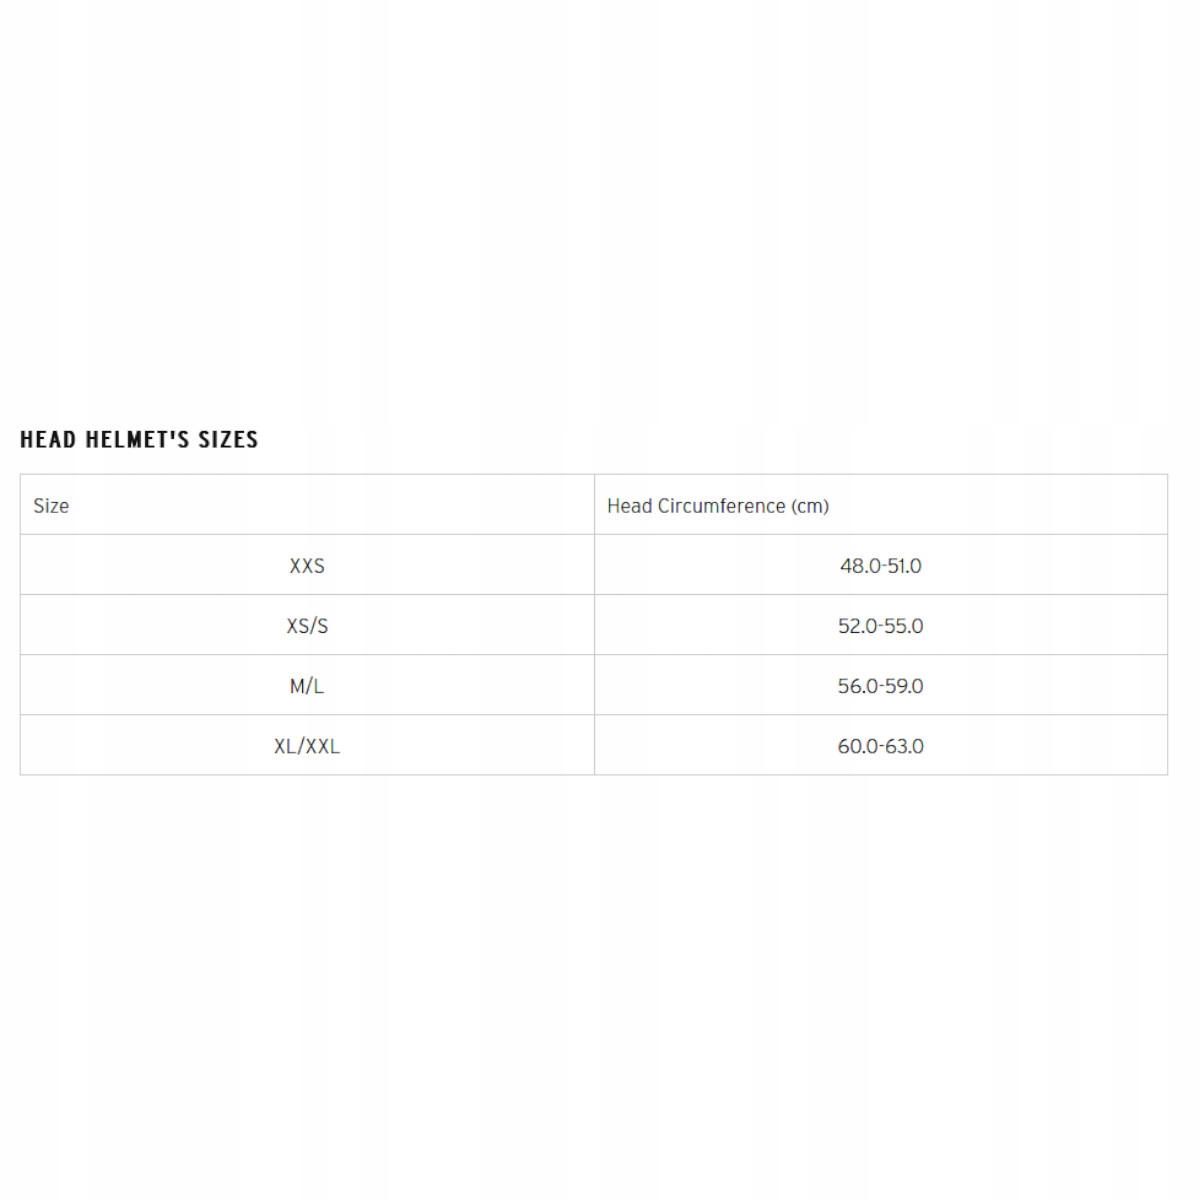This screenshot has height=1200, width=1200.
Task: Select the XS/S size cell
Action: pyautogui.click(x=307, y=626)
